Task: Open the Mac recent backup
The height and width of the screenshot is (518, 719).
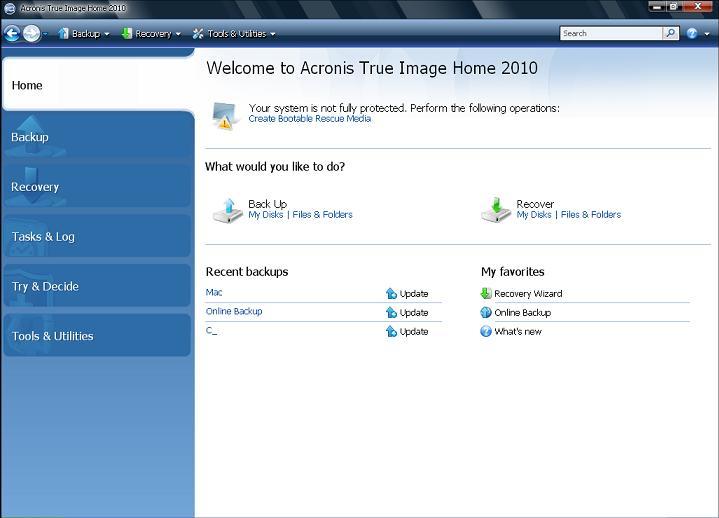Action: point(214,292)
